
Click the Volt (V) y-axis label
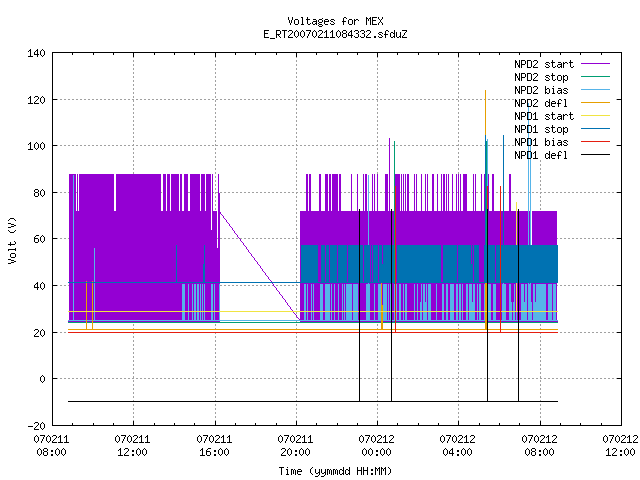click(x=13, y=240)
